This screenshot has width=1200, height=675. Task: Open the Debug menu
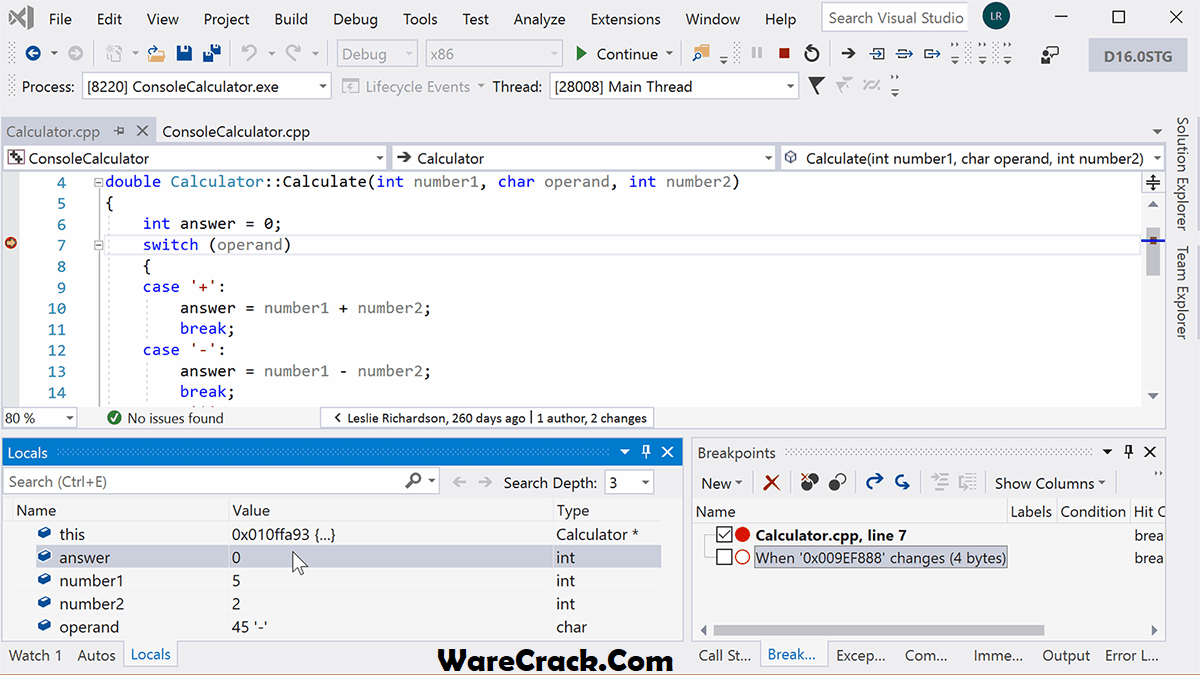[x=355, y=19]
